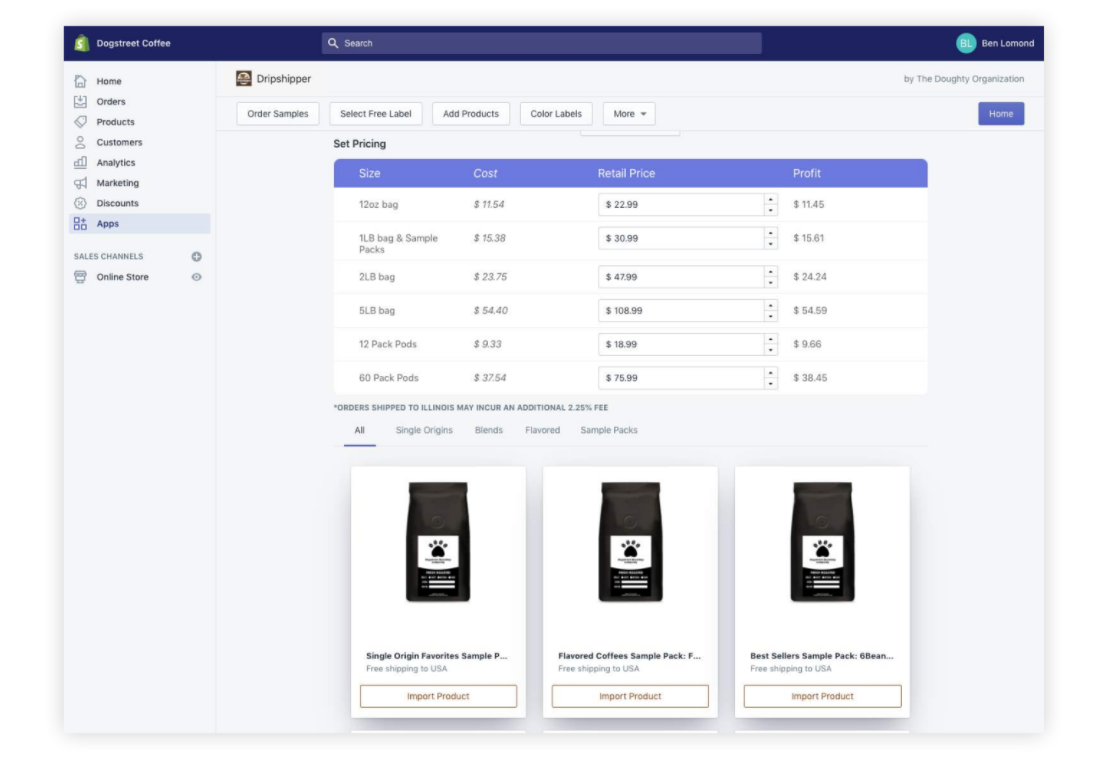Open the Discounts badge icon
This screenshot has height=774, width=1112.
tap(80, 204)
